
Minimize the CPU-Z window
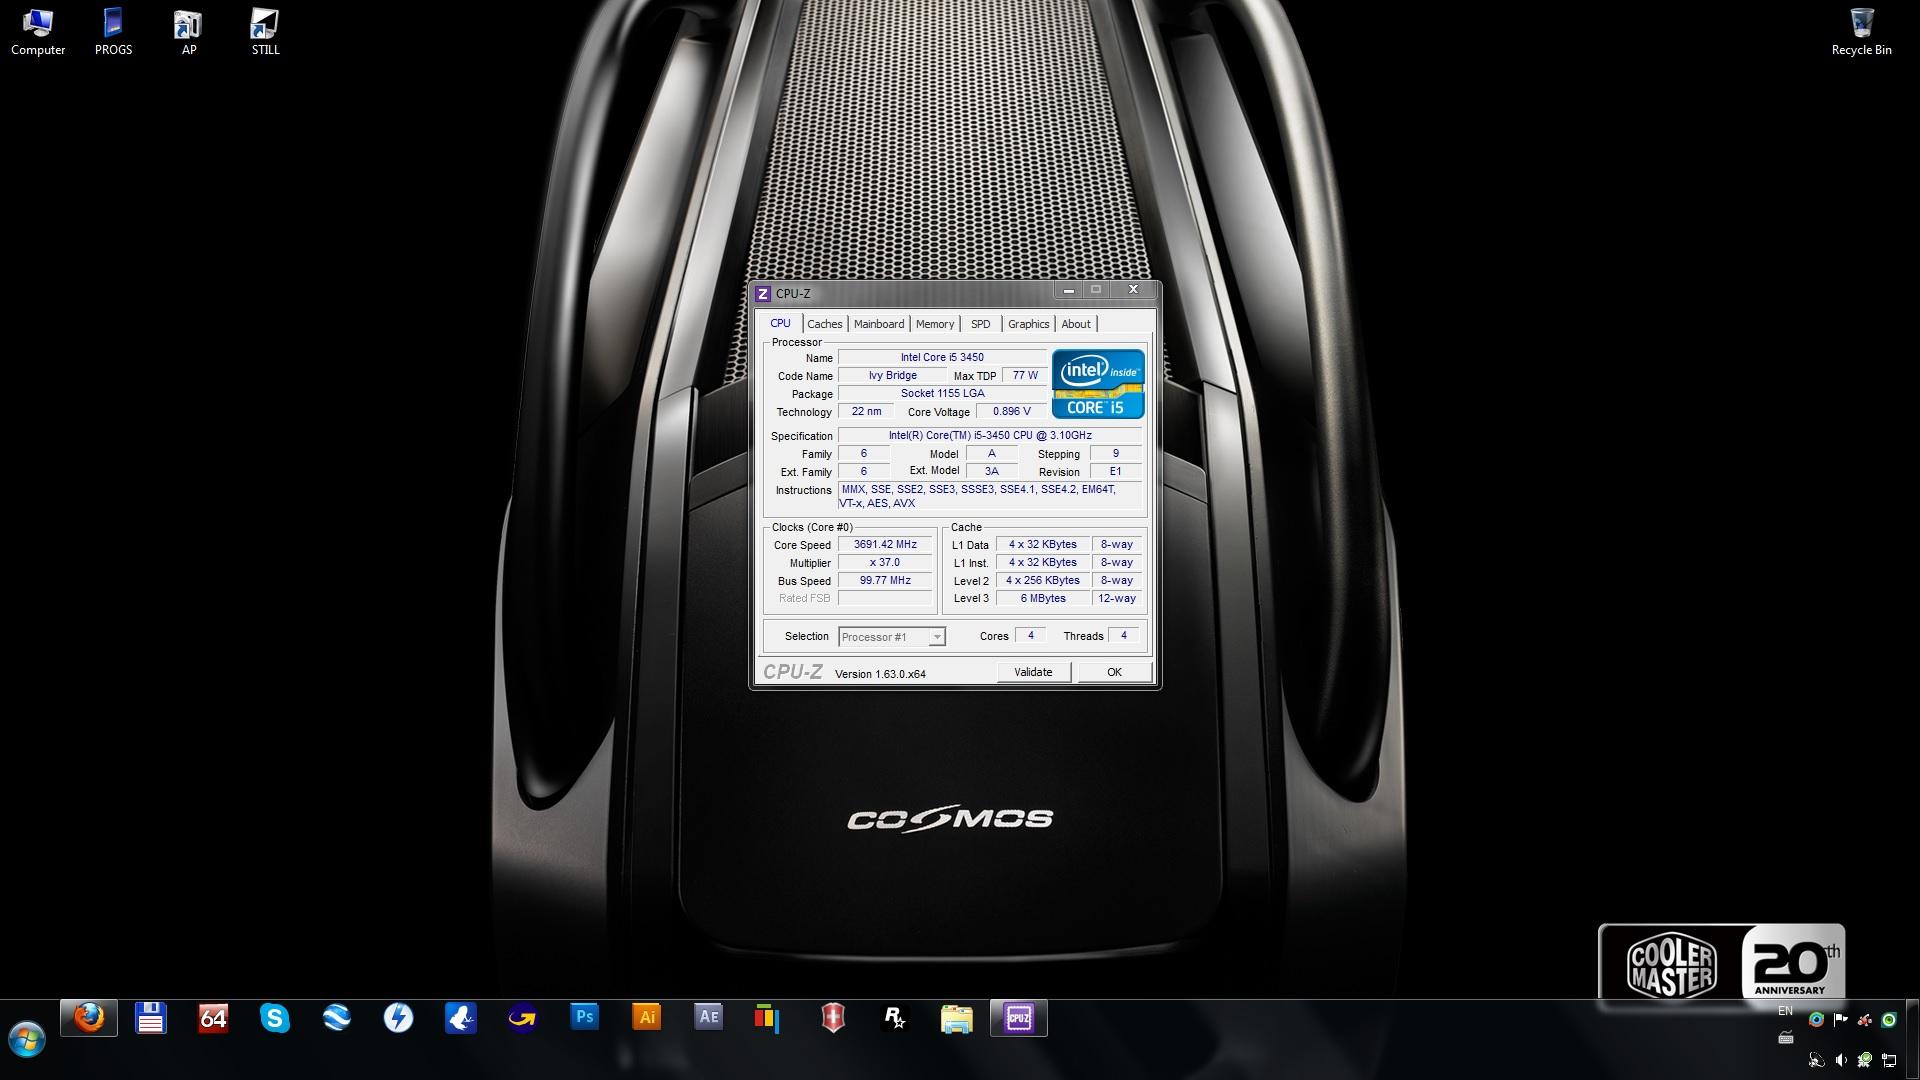click(x=1068, y=290)
